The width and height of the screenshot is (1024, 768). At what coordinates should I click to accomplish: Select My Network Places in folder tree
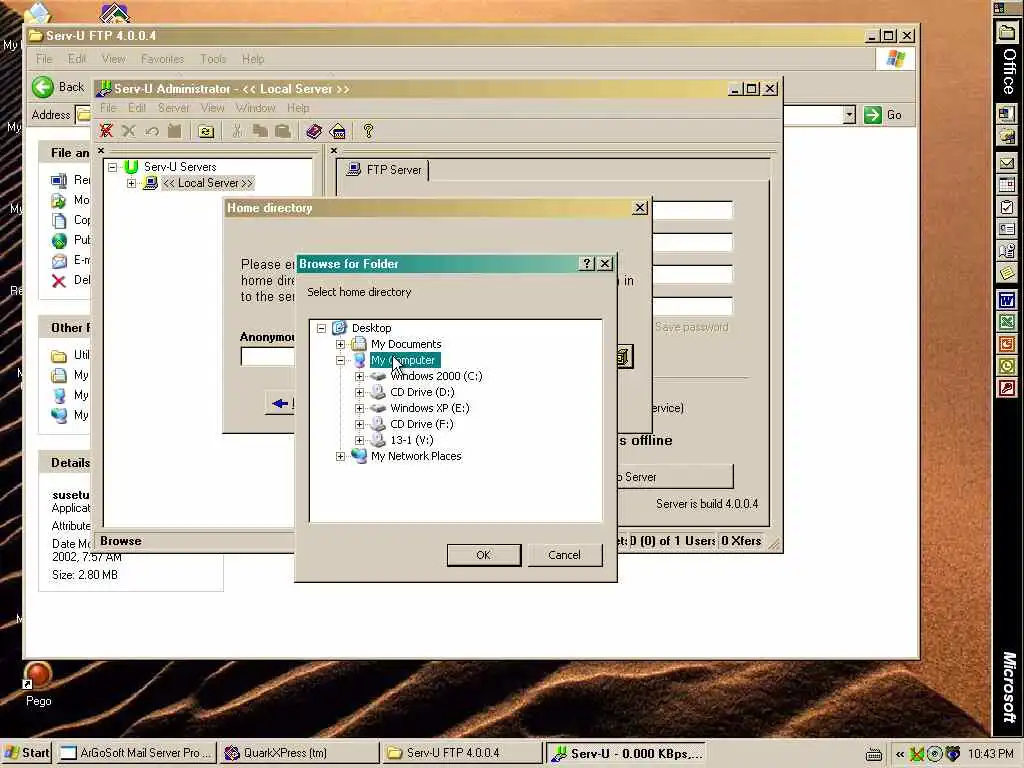pyautogui.click(x=416, y=456)
